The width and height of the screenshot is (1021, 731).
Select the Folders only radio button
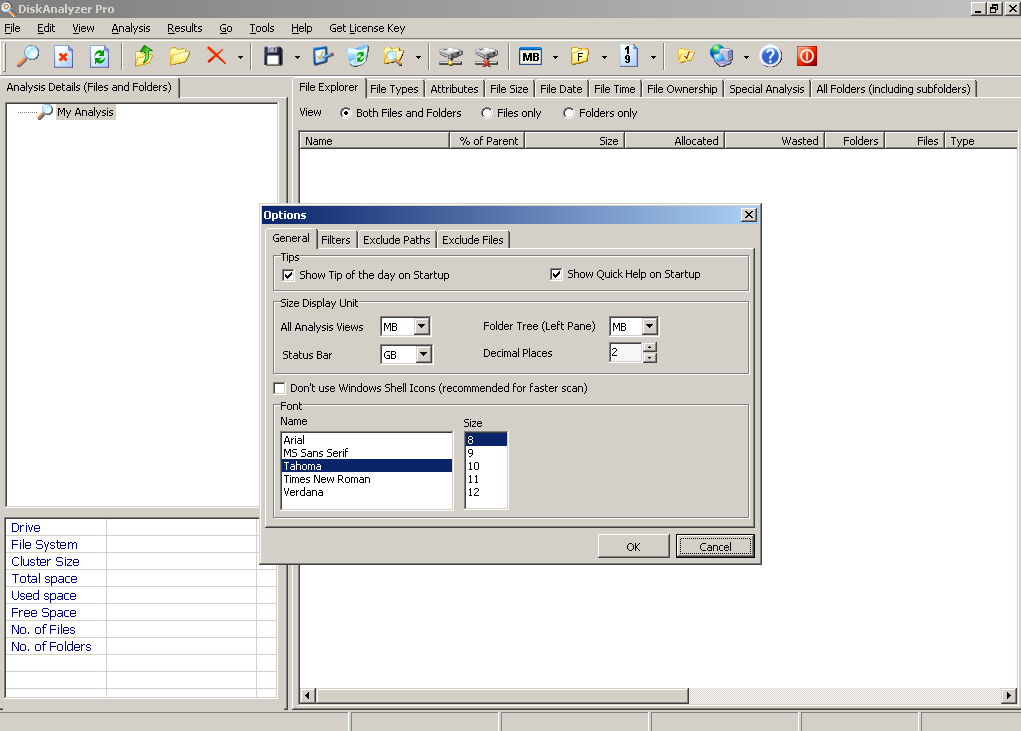pyautogui.click(x=568, y=113)
